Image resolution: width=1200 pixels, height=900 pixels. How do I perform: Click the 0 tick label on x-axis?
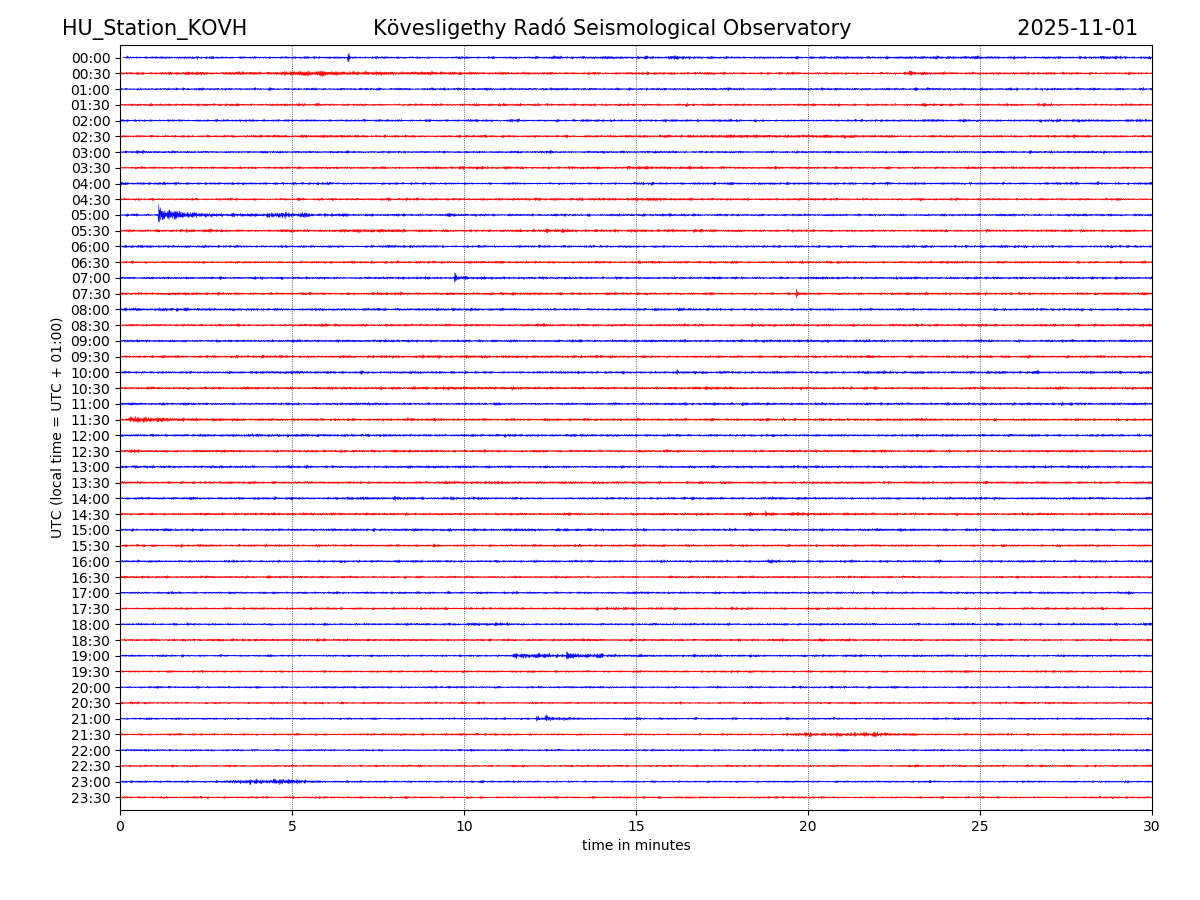[x=120, y=826]
